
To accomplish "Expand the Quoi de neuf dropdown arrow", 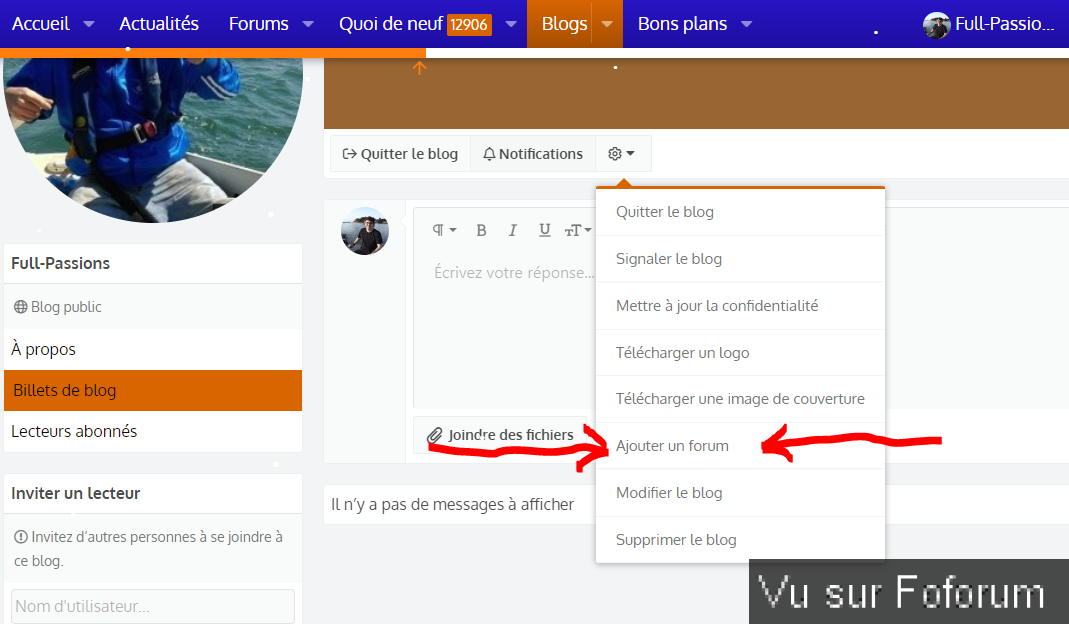I will (x=511, y=24).
